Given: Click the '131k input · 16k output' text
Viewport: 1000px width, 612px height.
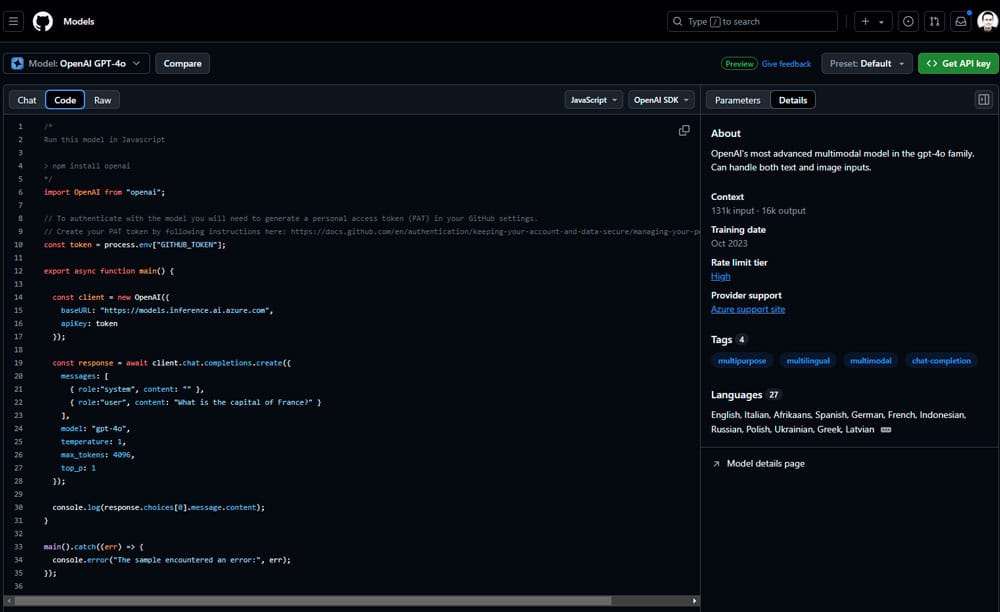Looking at the screenshot, I should 758,211.
